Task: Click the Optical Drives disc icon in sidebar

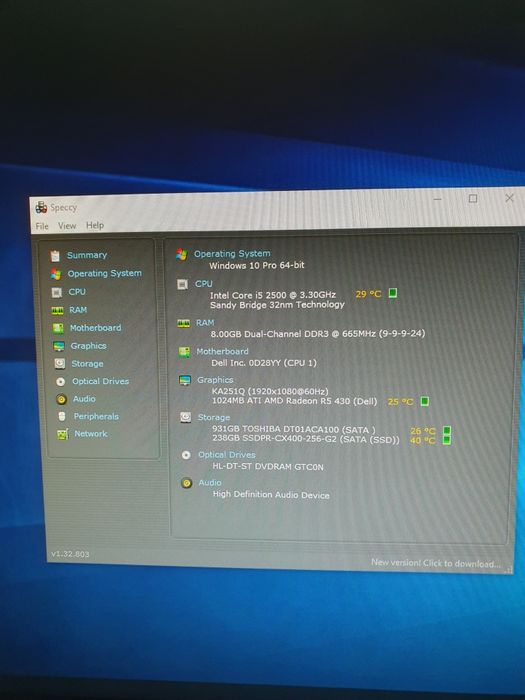Action: click(x=61, y=382)
